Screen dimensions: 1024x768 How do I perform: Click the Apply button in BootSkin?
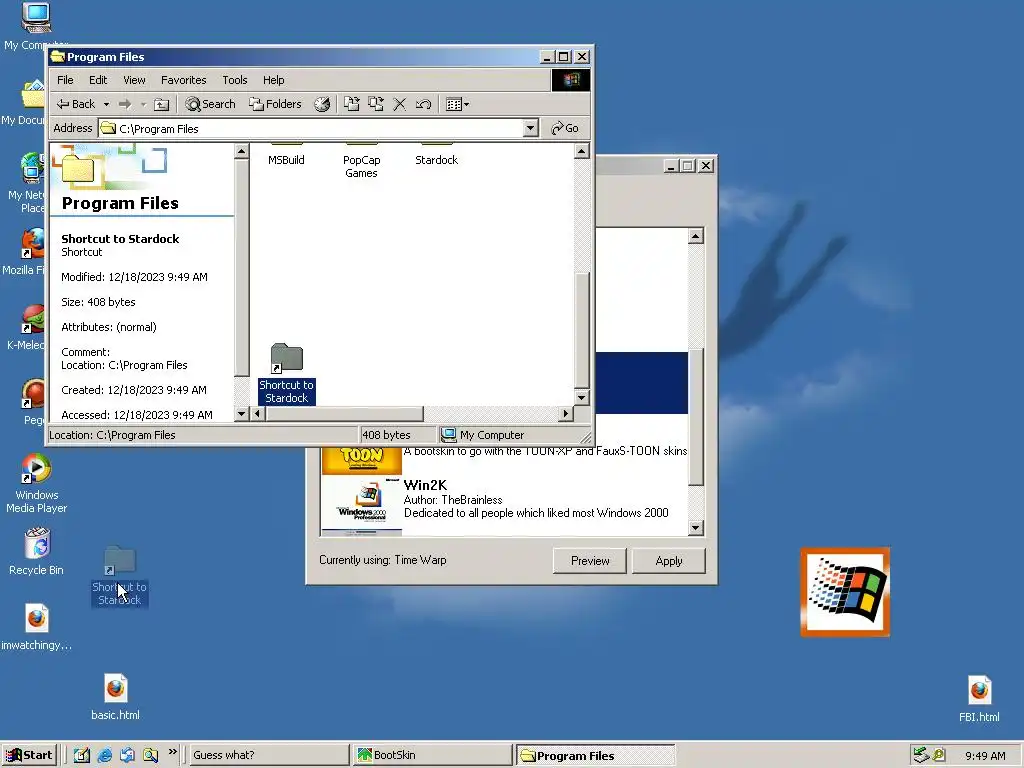tap(669, 561)
